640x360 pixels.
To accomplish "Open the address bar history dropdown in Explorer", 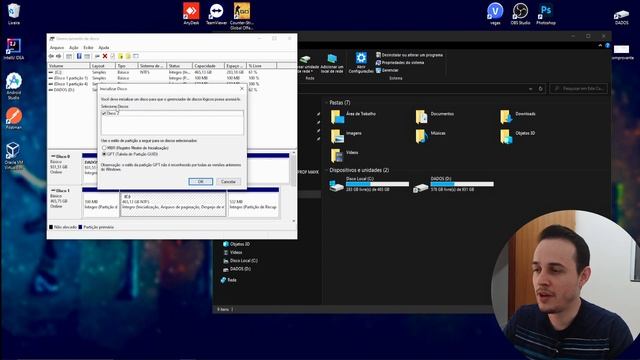I will click(x=530, y=89).
